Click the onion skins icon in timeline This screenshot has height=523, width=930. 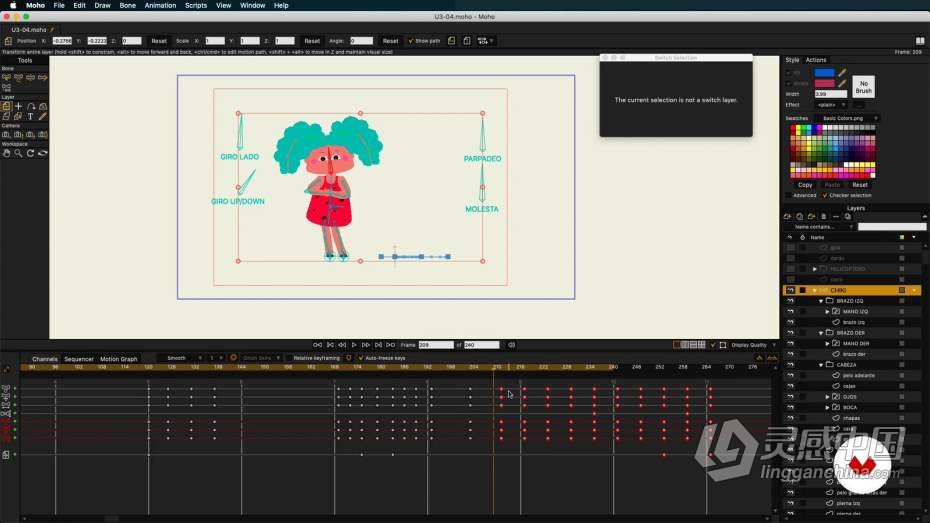[x=233, y=358]
